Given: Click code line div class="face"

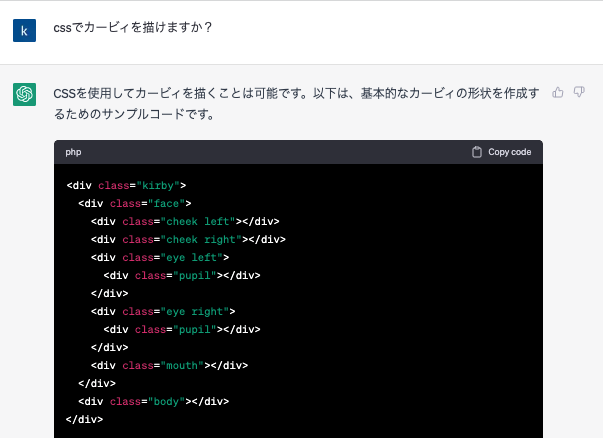Looking at the screenshot, I should pyautogui.click(x=135, y=203).
